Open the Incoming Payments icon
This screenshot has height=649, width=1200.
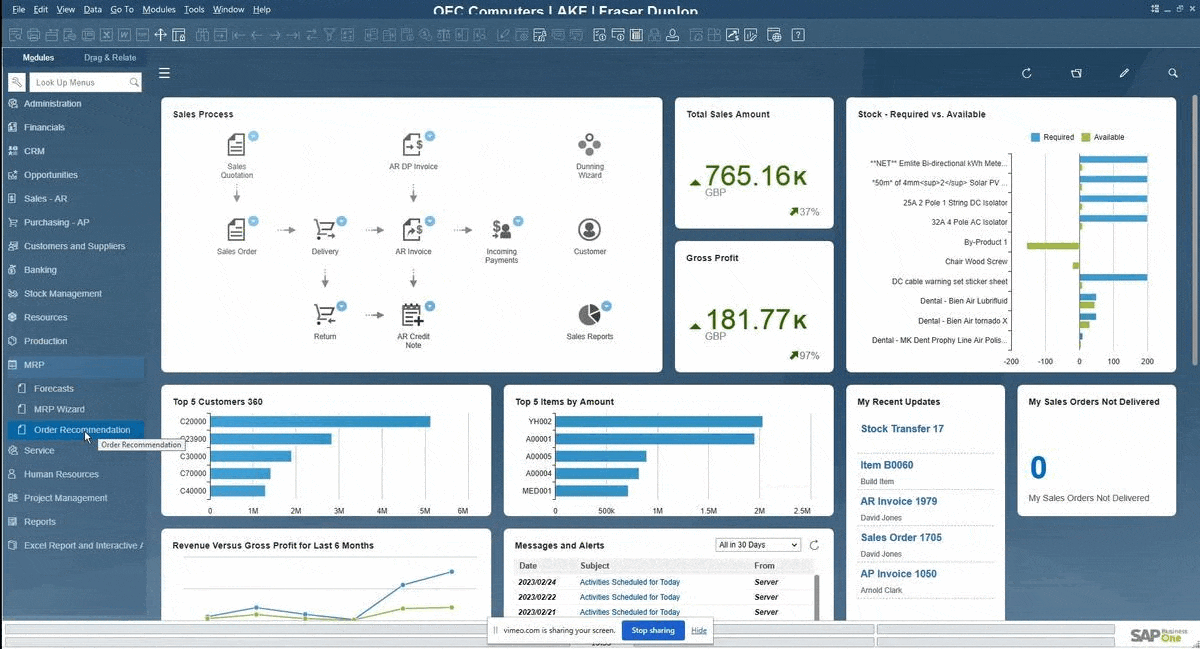pos(501,230)
